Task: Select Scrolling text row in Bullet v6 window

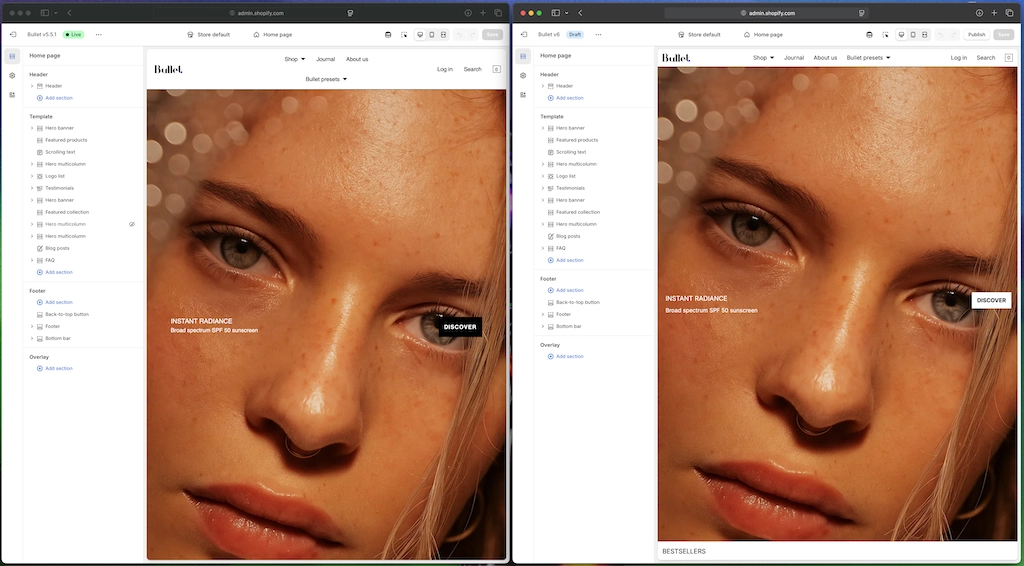Action: click(x=594, y=152)
